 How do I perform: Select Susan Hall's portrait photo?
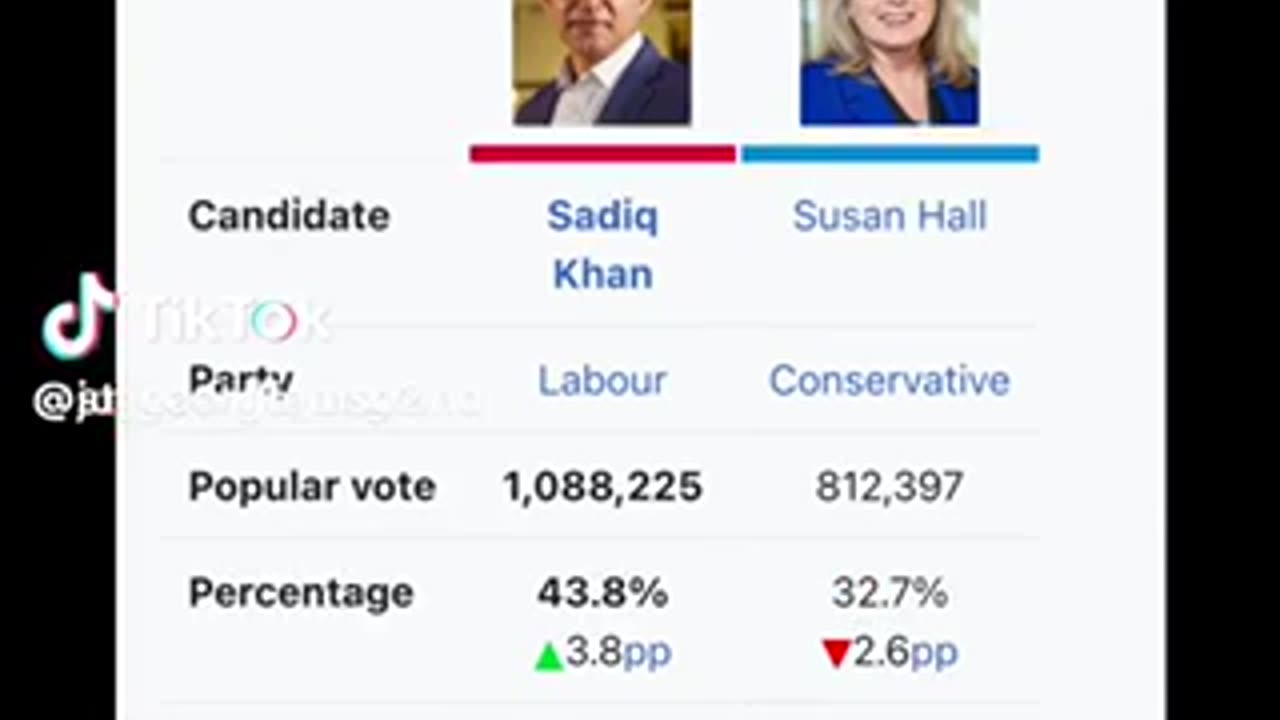pos(889,62)
